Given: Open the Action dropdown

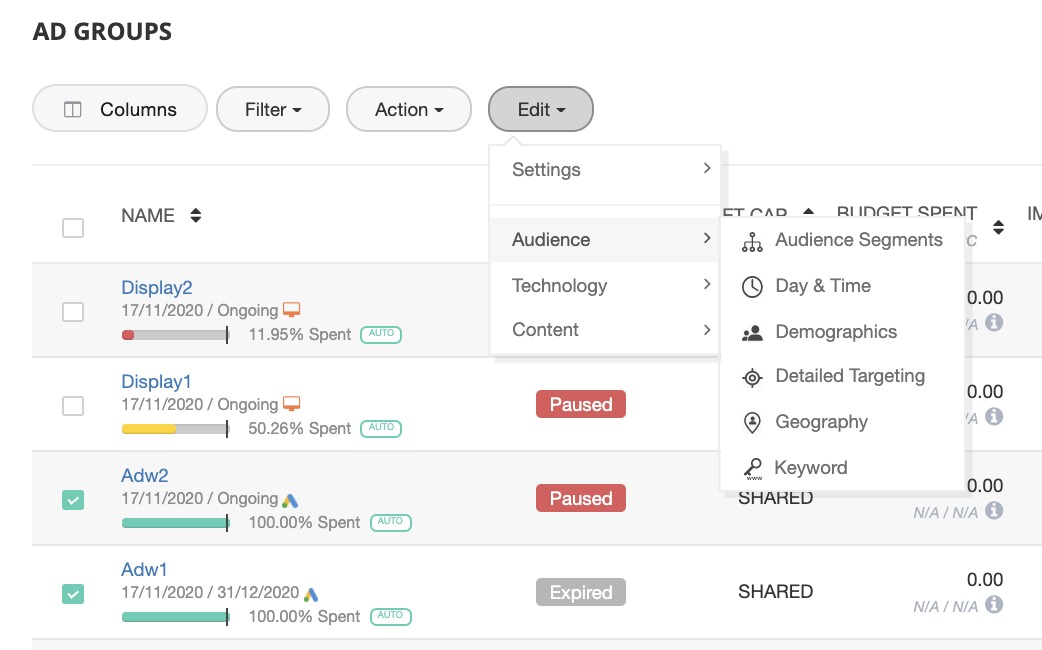Looking at the screenshot, I should [x=408, y=109].
